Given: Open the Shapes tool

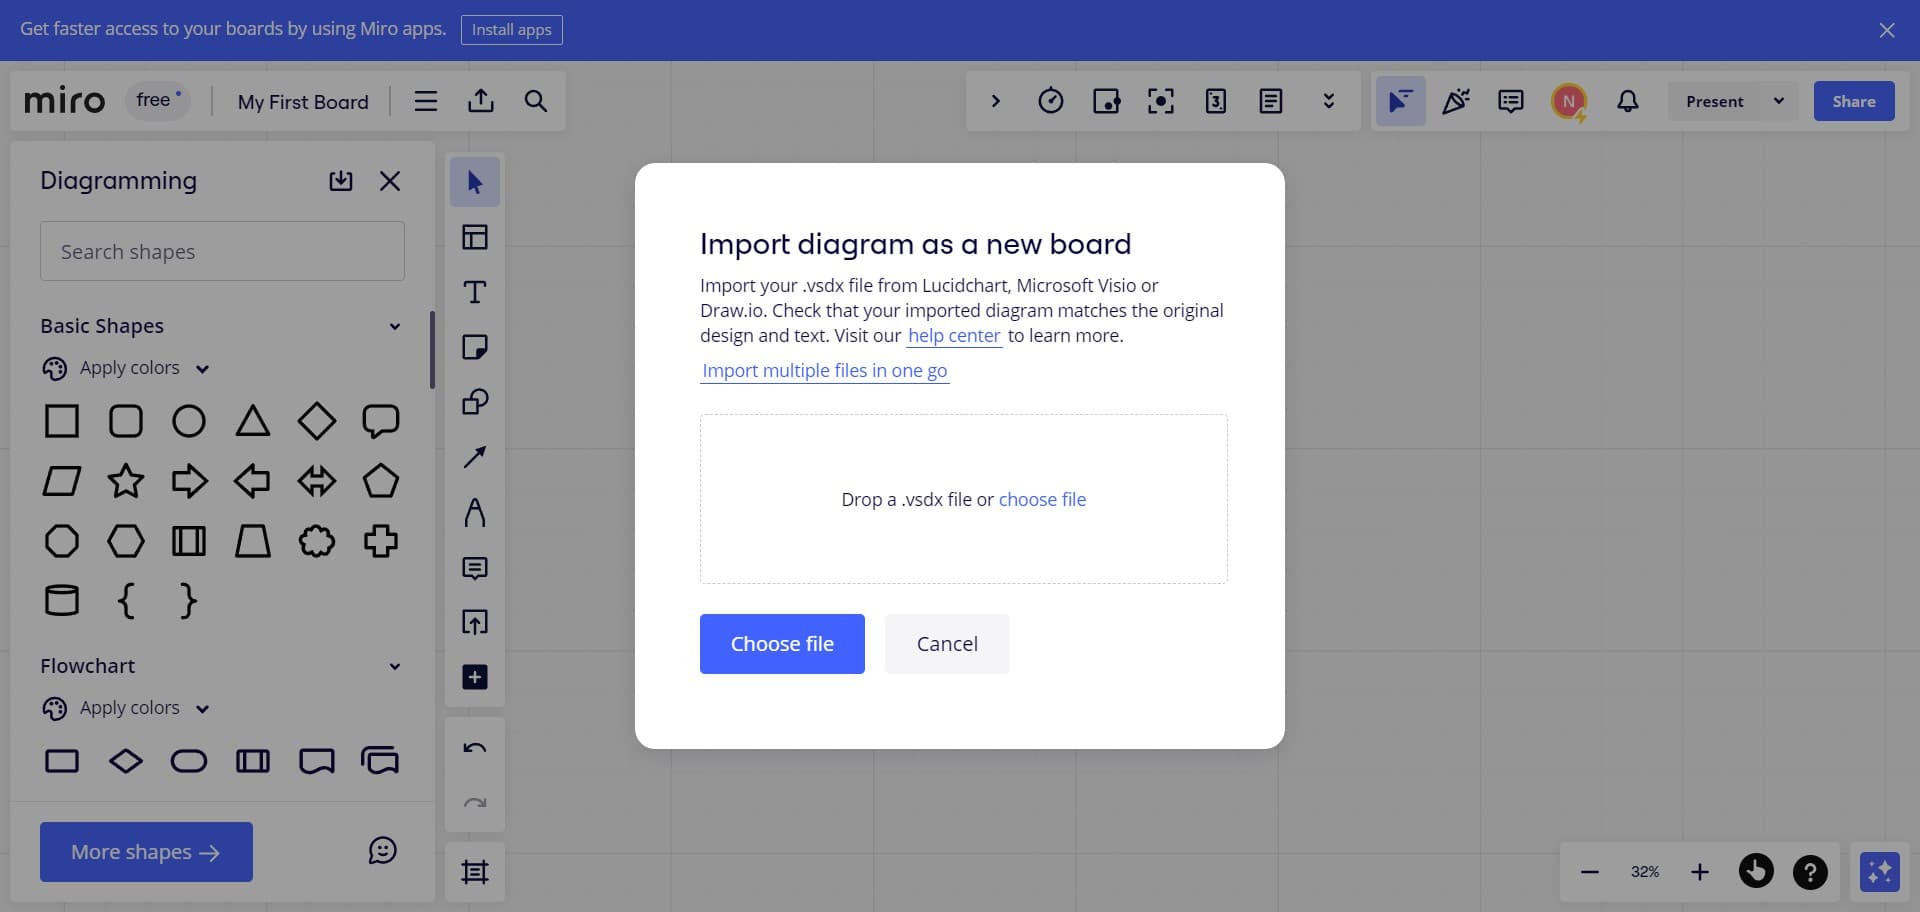Looking at the screenshot, I should [475, 402].
